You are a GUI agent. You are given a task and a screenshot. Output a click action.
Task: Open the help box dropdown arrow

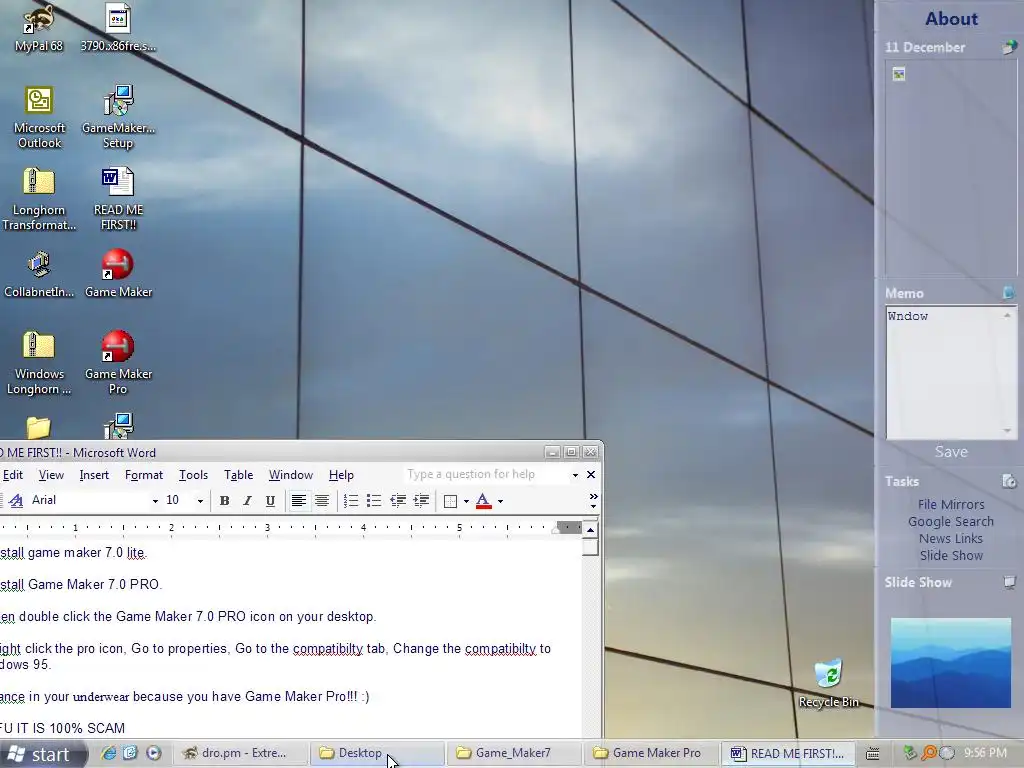575,475
